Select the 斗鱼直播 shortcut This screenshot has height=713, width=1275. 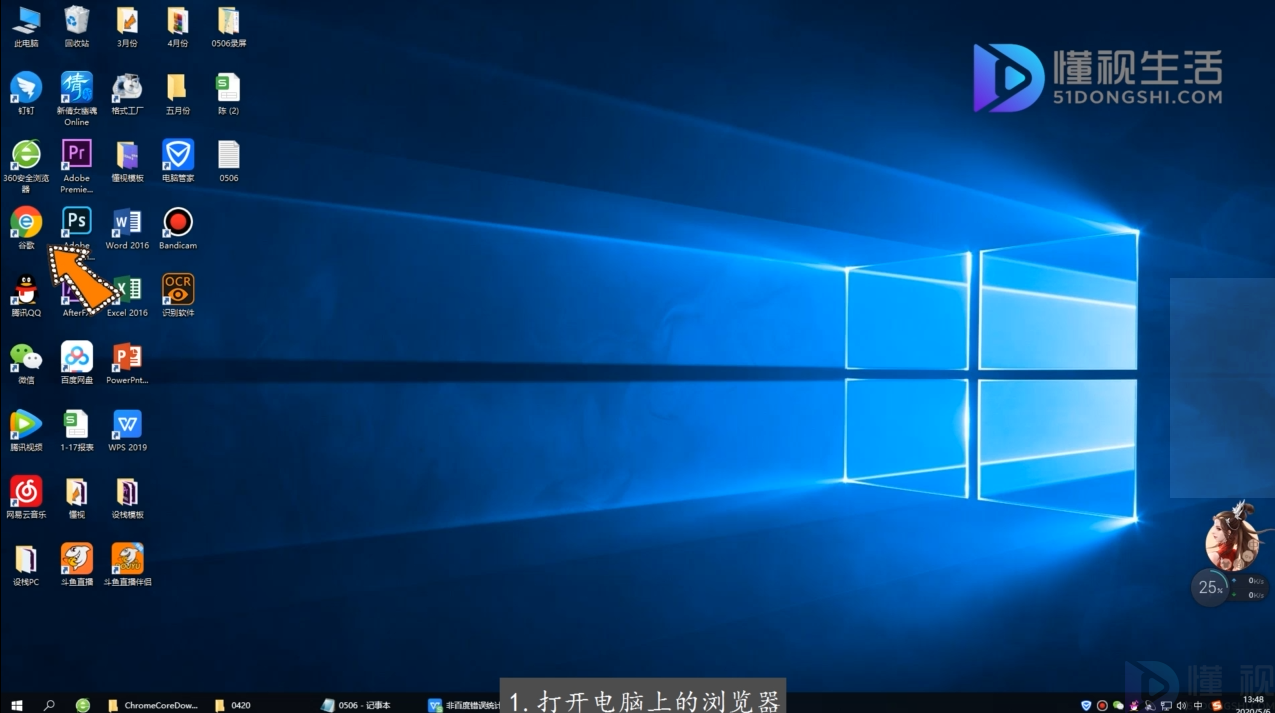[x=77, y=564]
